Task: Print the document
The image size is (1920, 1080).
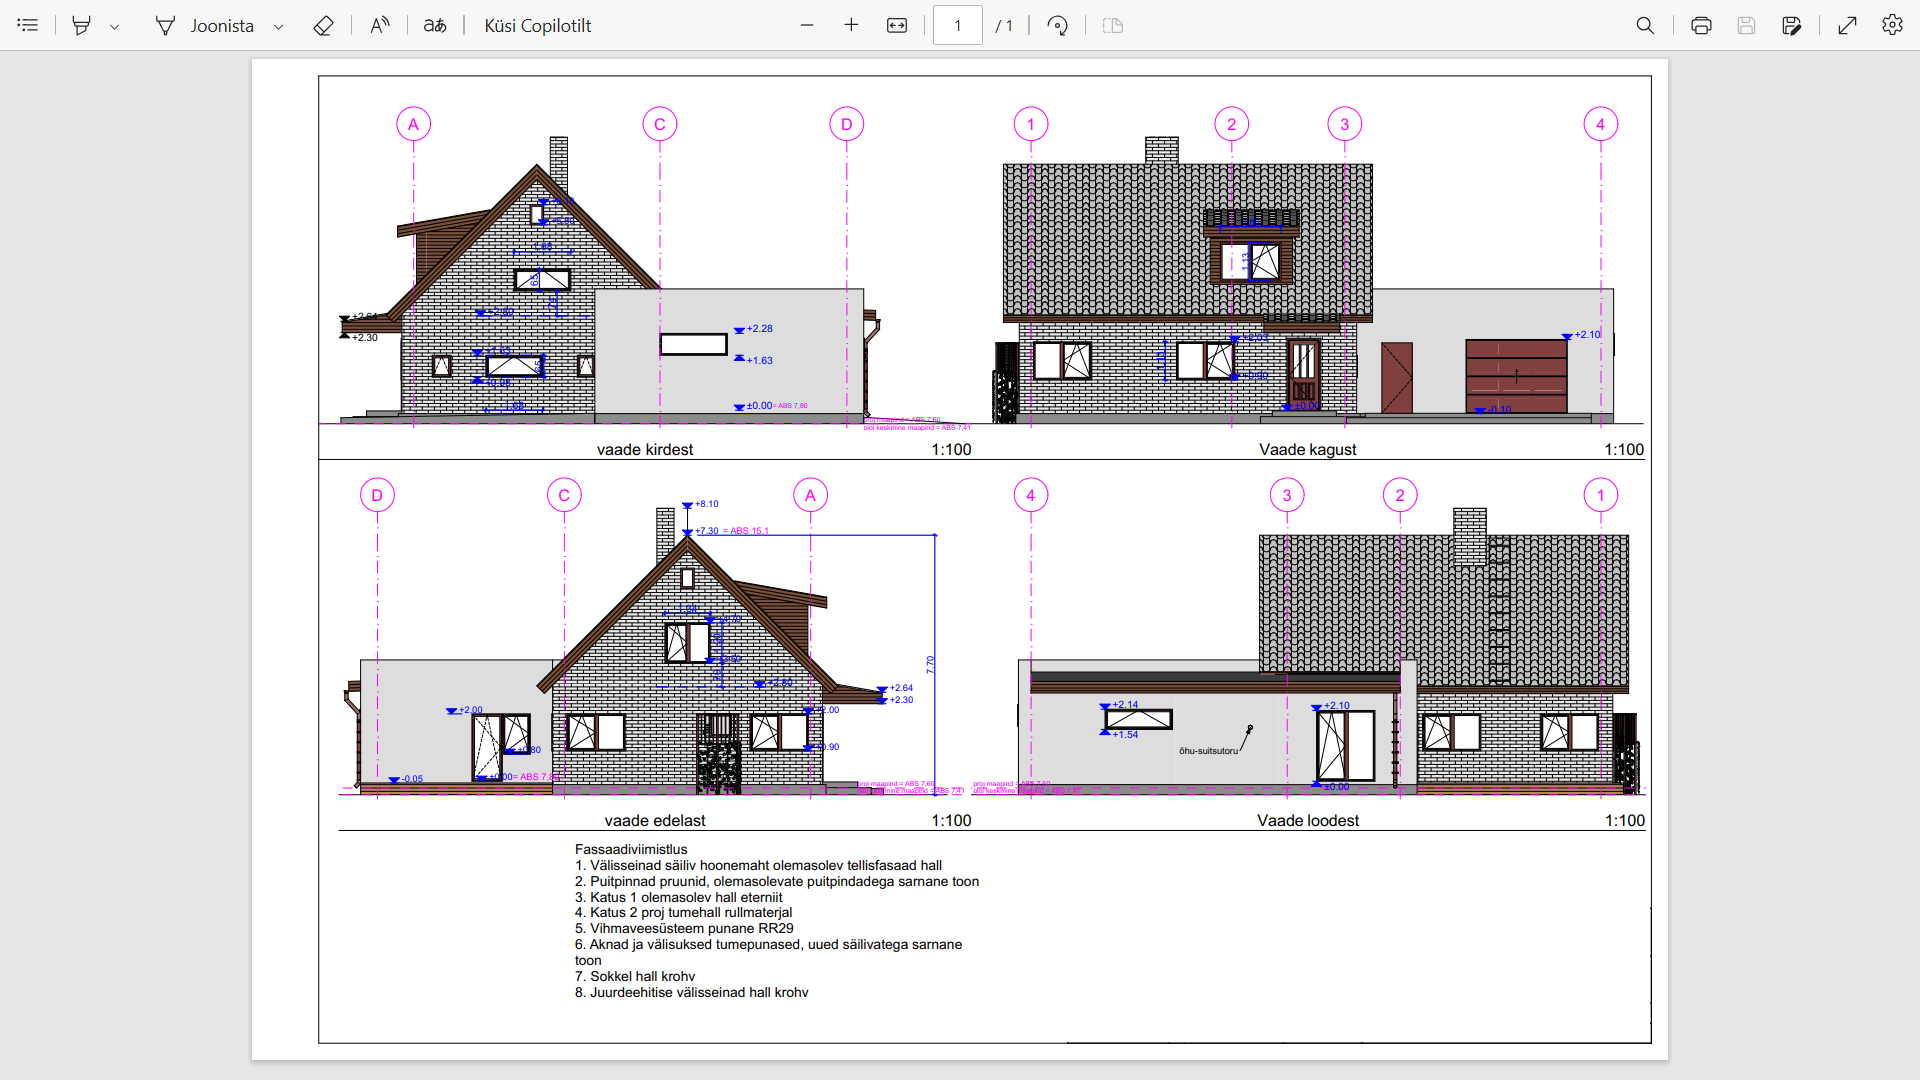Action: click(1701, 25)
